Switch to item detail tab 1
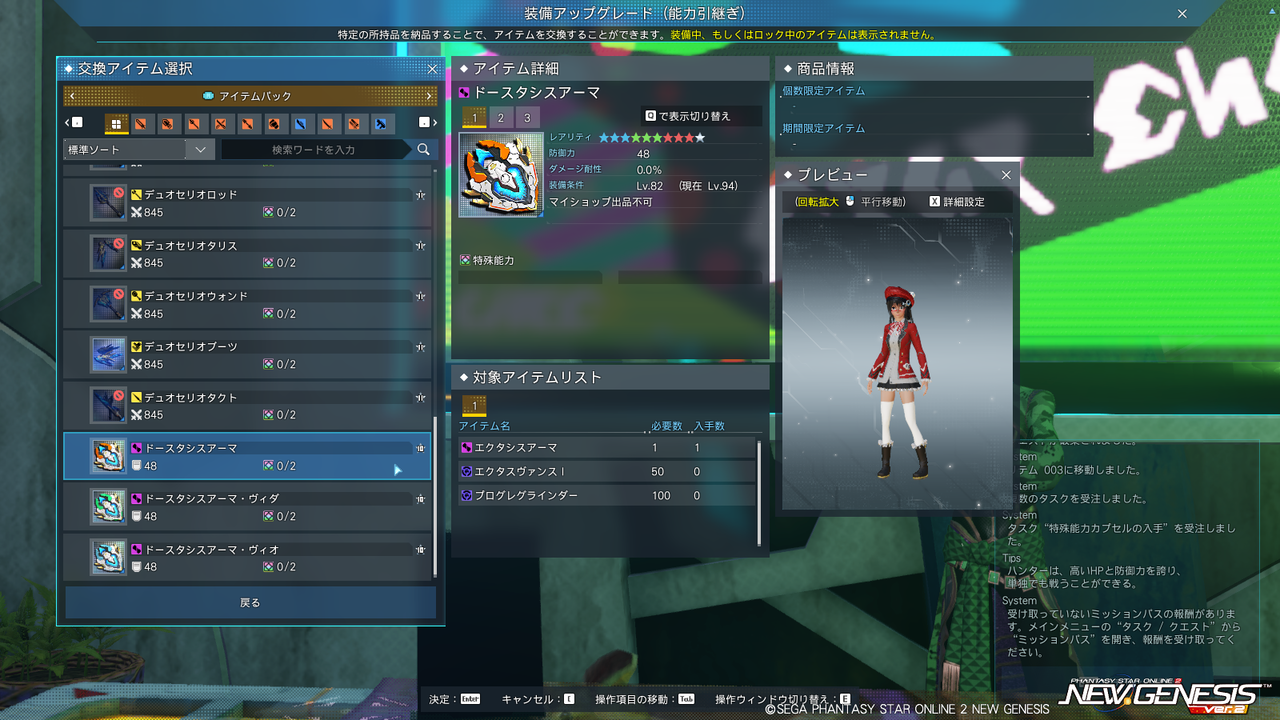The width and height of the screenshot is (1280, 720). point(474,118)
